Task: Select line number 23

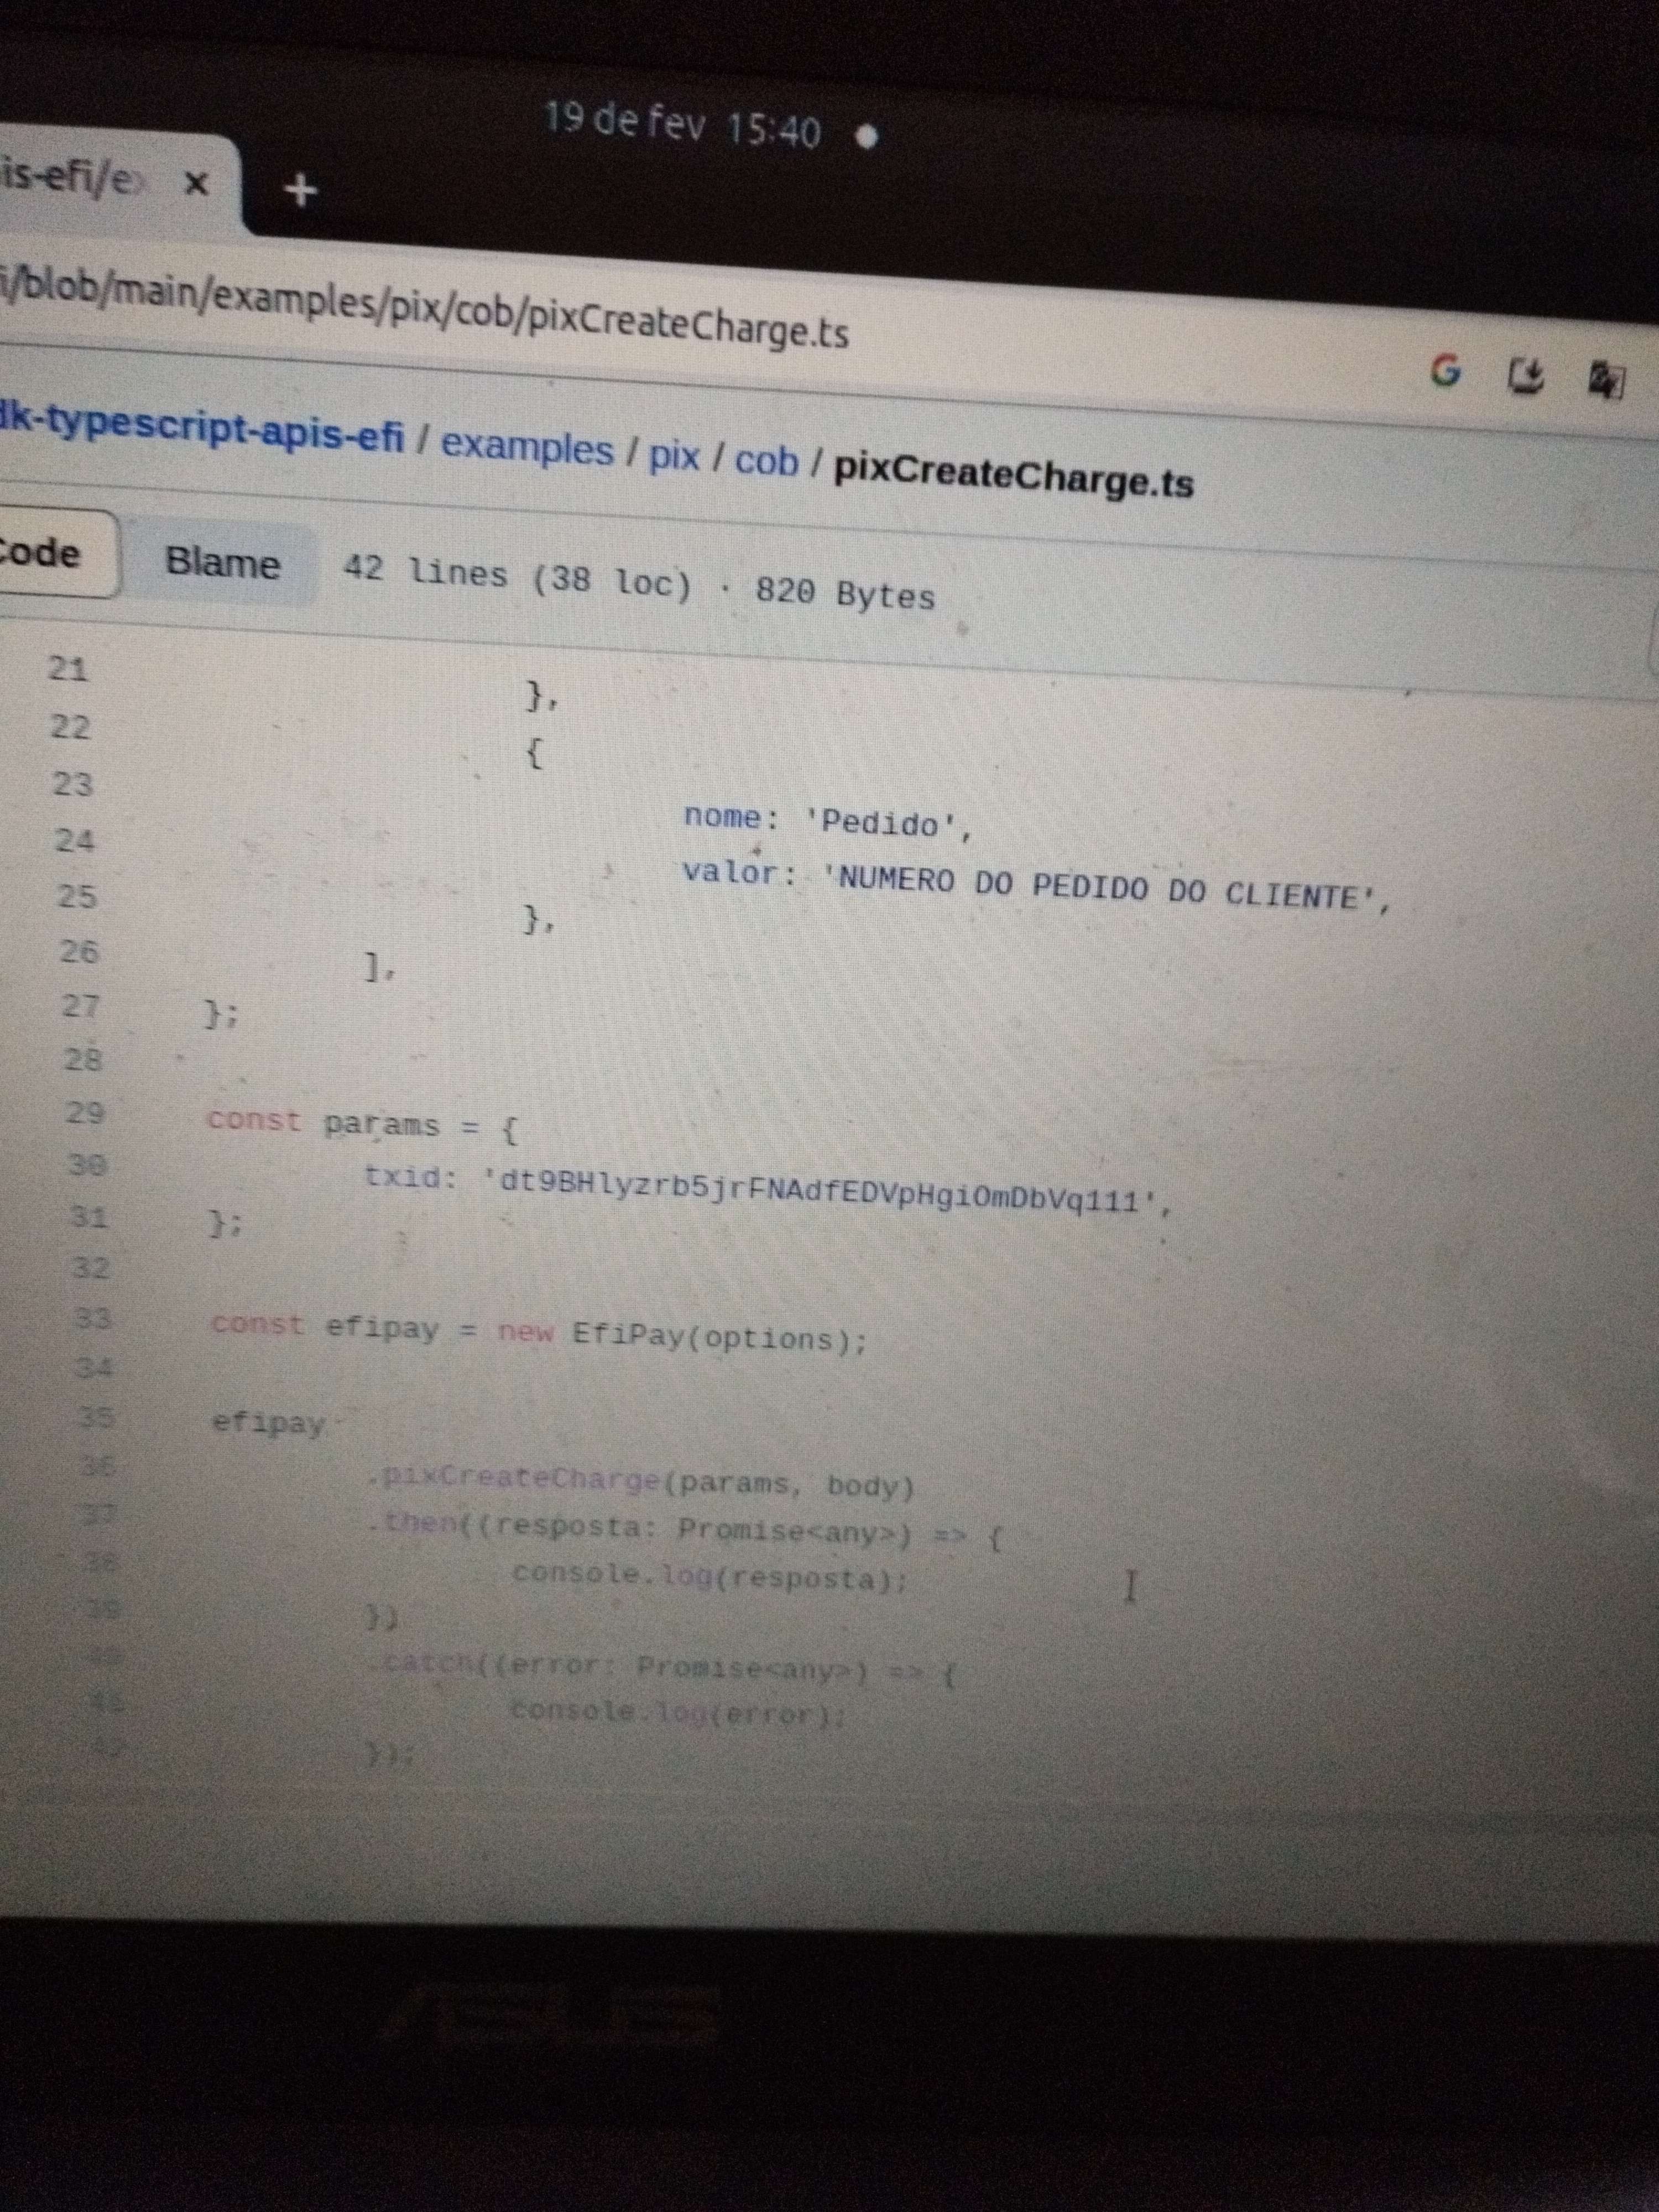Action: coord(72,784)
